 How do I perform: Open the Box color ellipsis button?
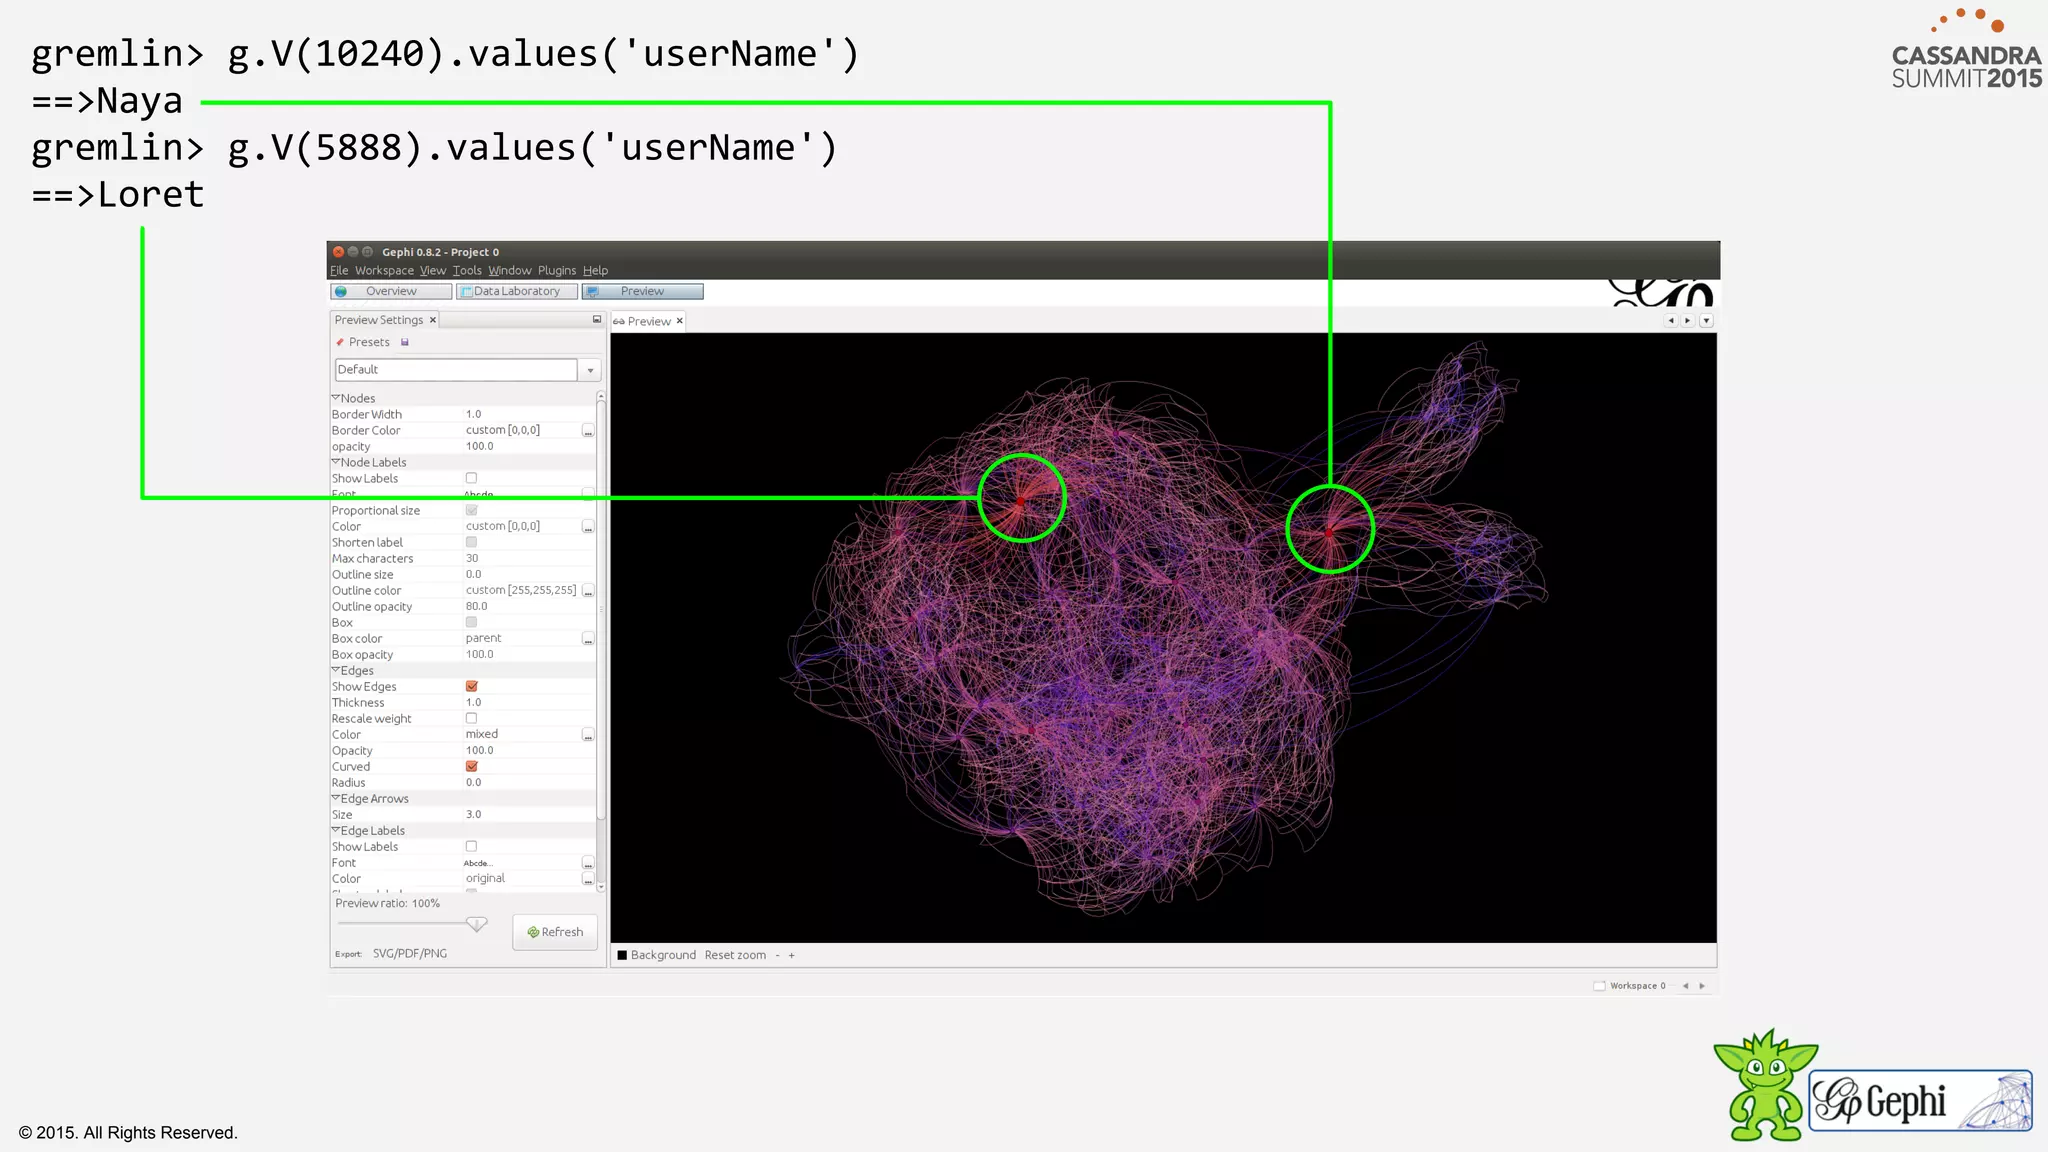tap(588, 639)
